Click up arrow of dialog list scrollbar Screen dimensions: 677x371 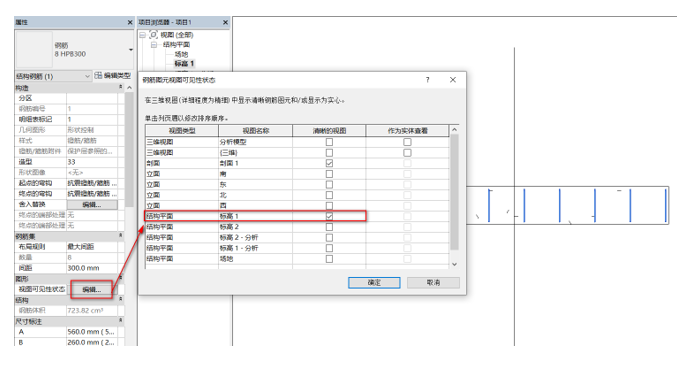(x=454, y=130)
